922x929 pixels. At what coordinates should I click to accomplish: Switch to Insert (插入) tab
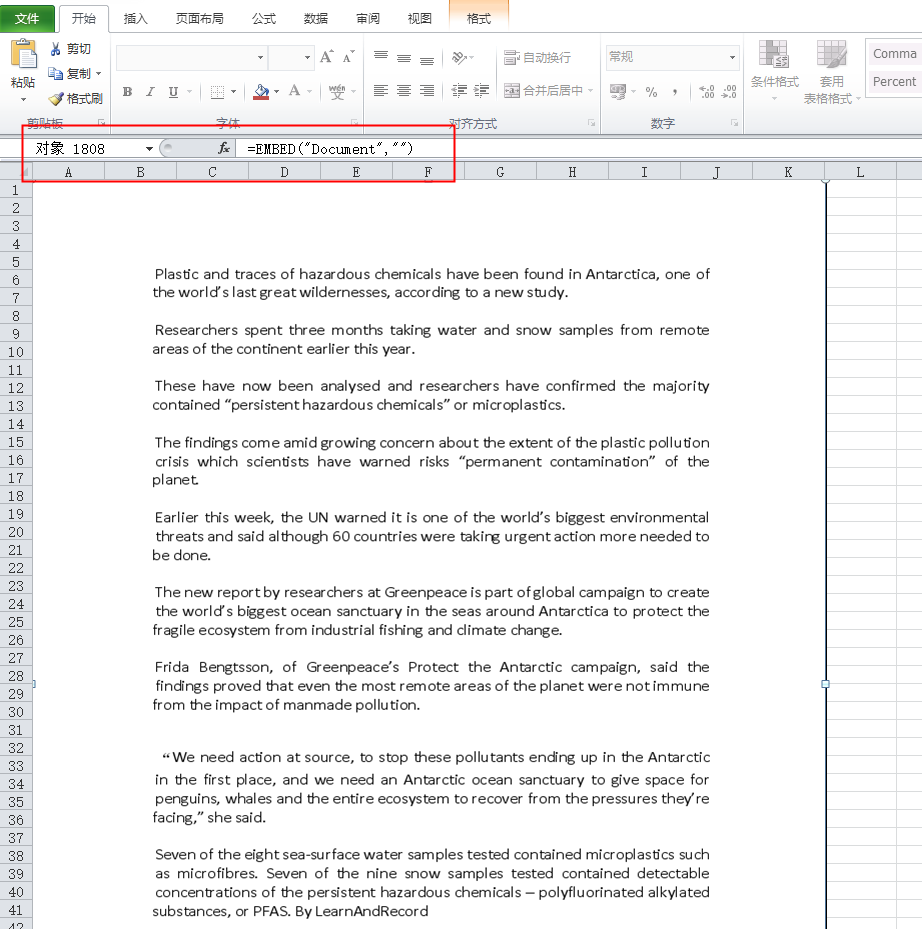coord(135,19)
